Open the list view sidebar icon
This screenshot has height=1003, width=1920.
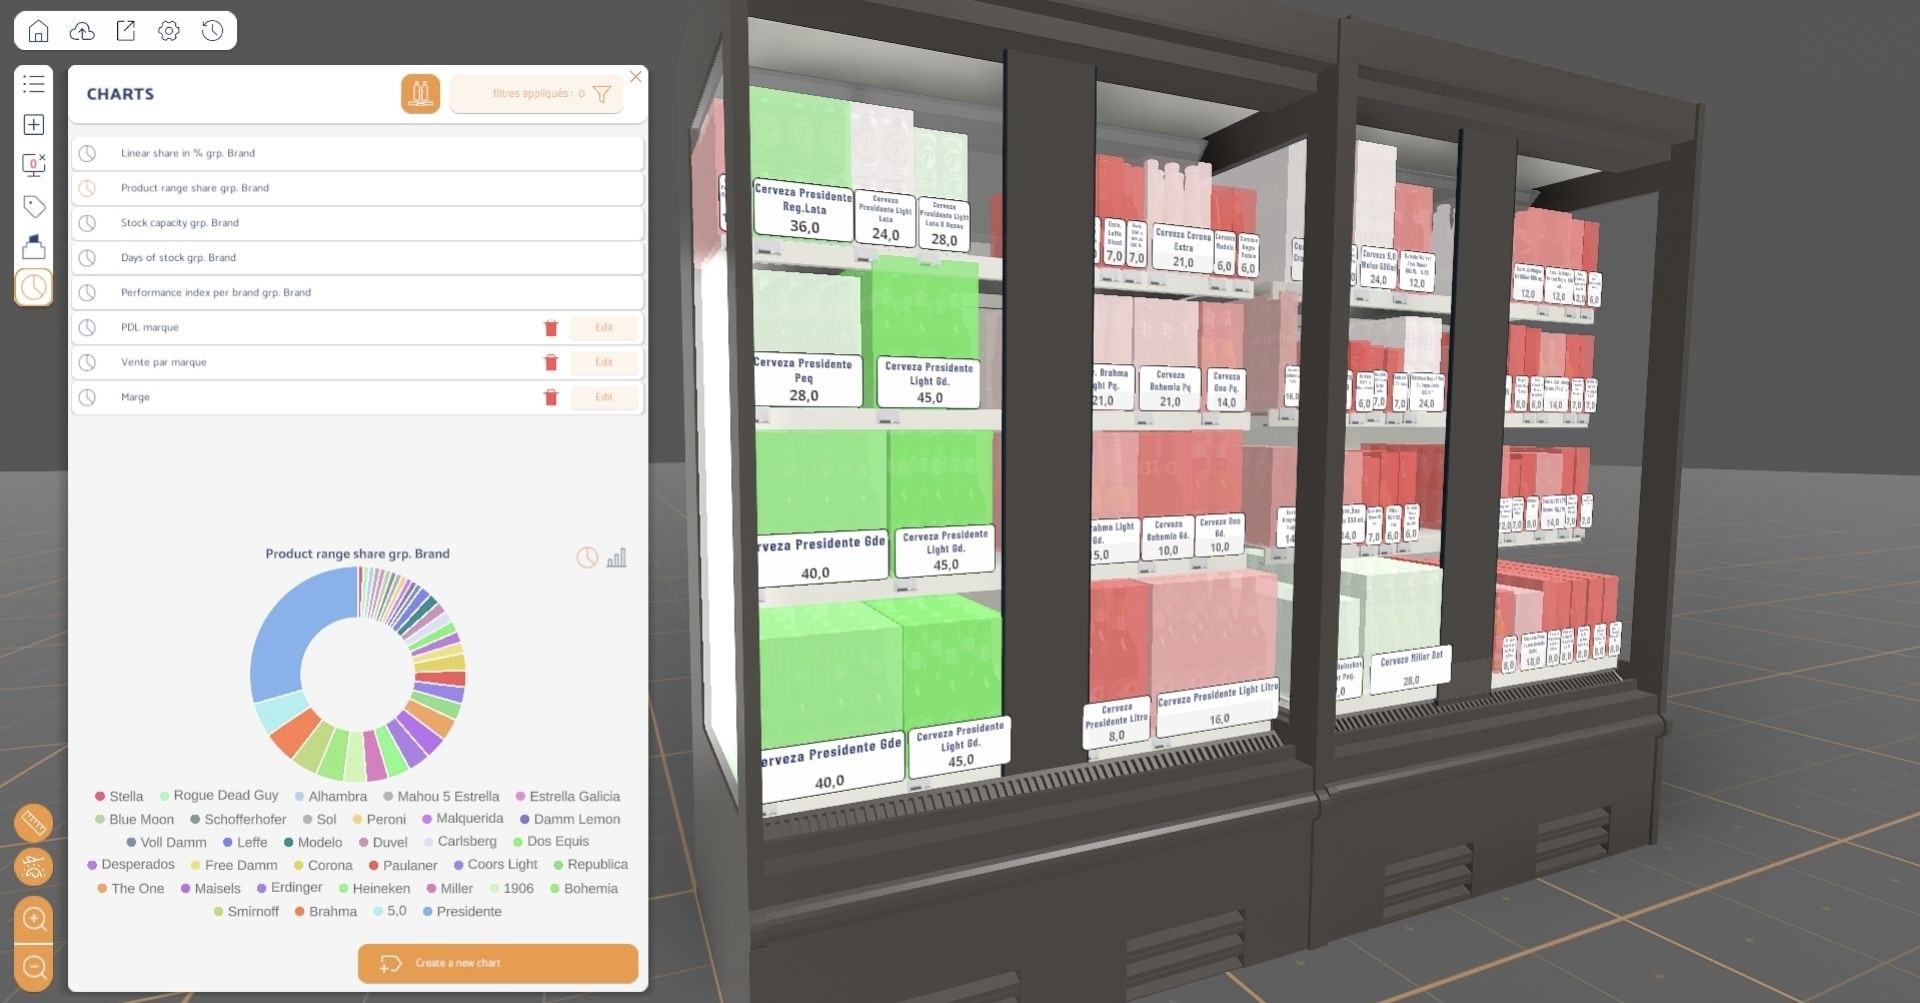coord(34,84)
